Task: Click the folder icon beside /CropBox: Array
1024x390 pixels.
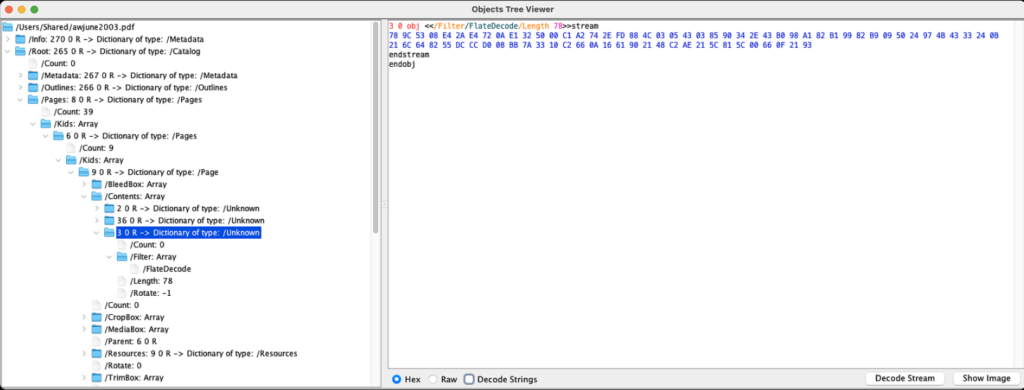Action: pyautogui.click(x=97, y=317)
